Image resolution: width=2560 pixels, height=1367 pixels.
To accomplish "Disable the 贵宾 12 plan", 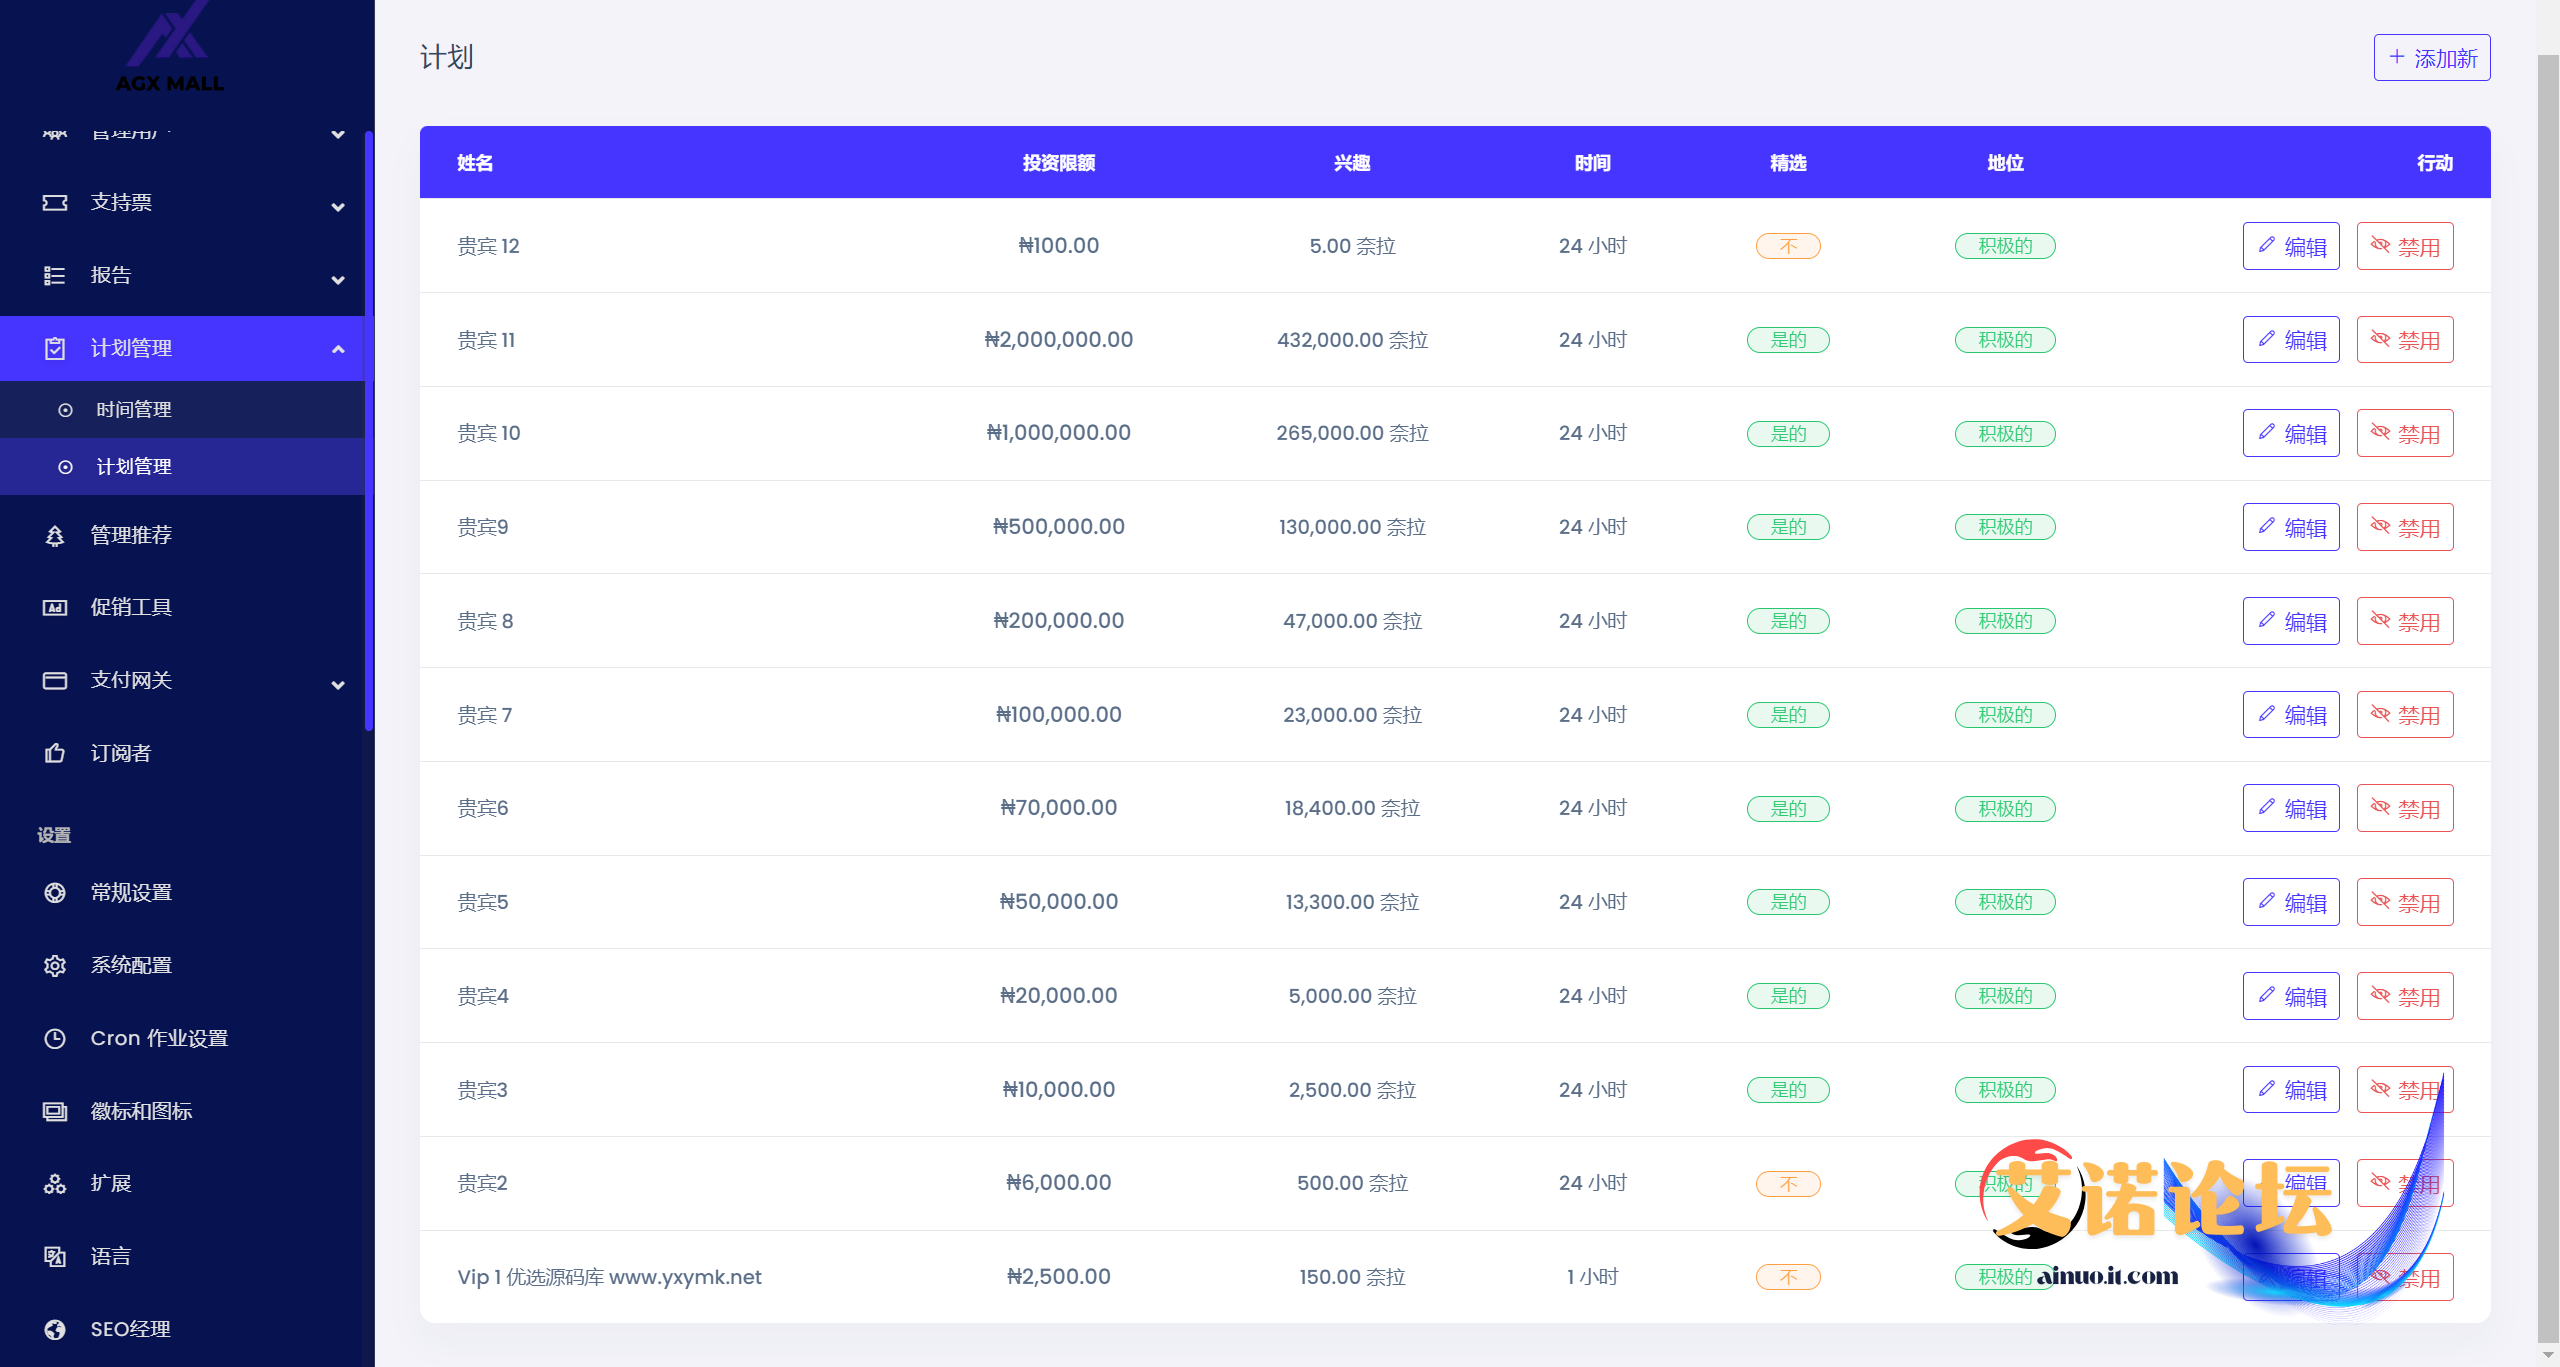I will 2404,246.
